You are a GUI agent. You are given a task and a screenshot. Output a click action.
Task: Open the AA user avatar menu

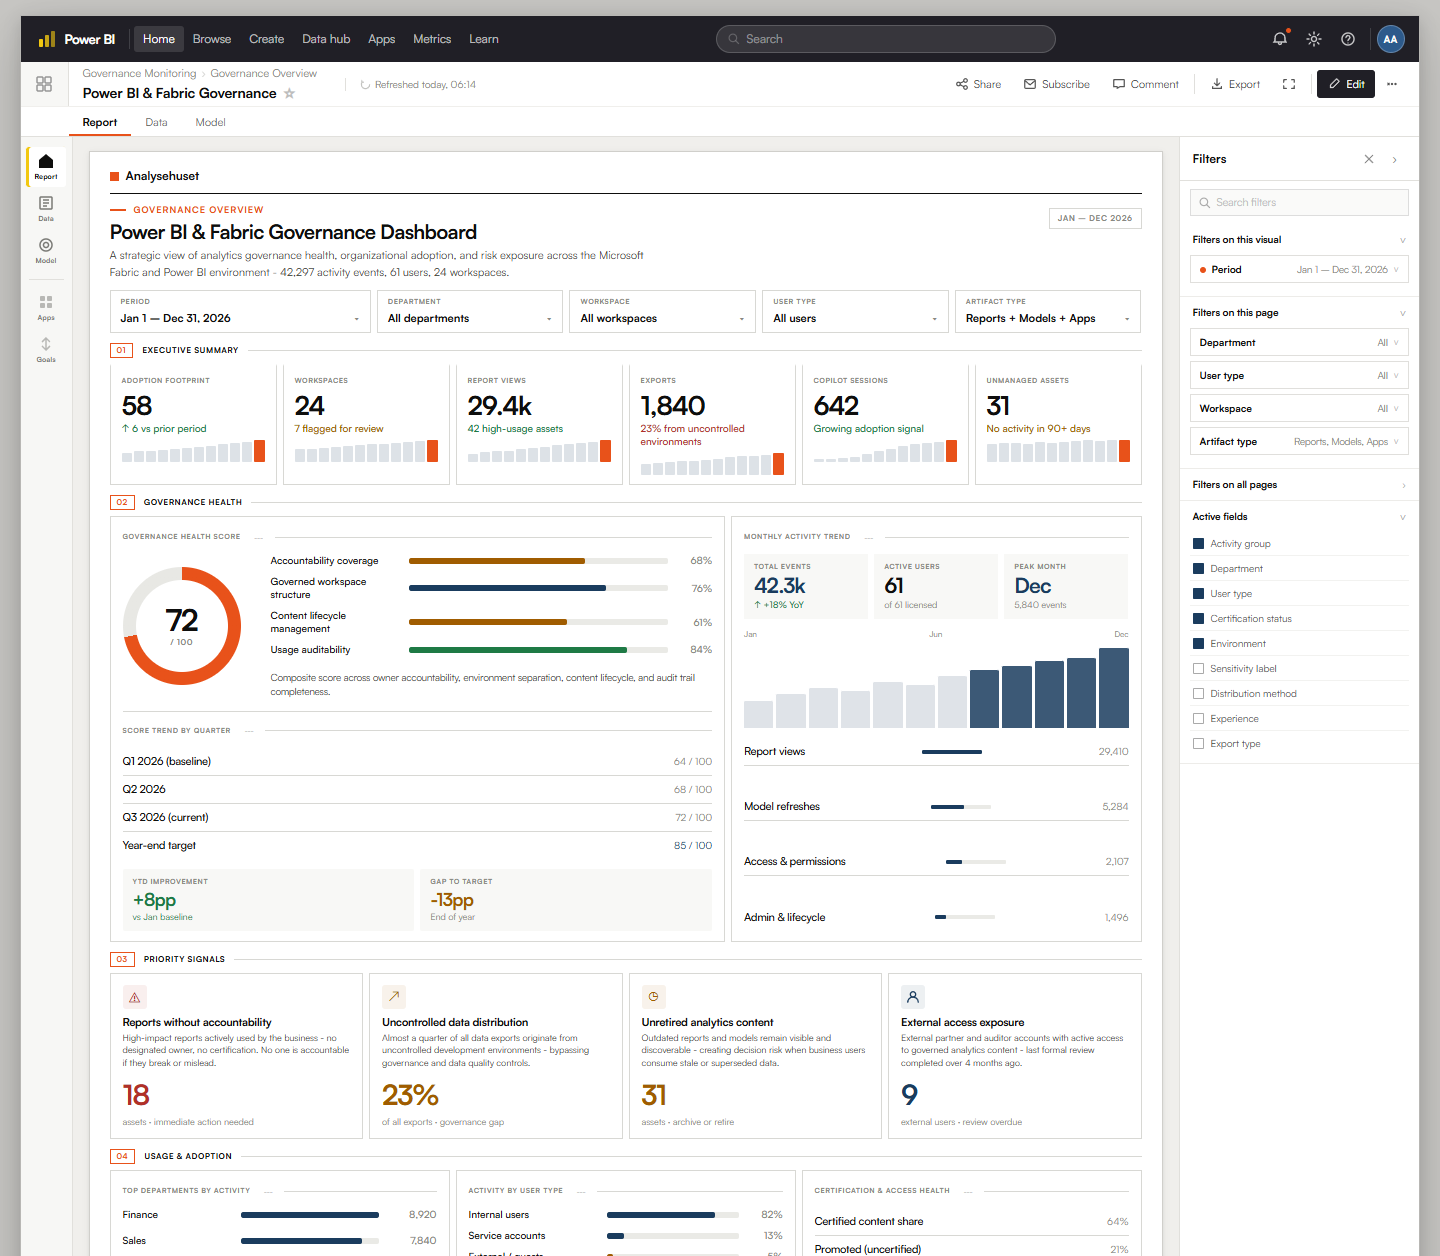pos(1390,39)
